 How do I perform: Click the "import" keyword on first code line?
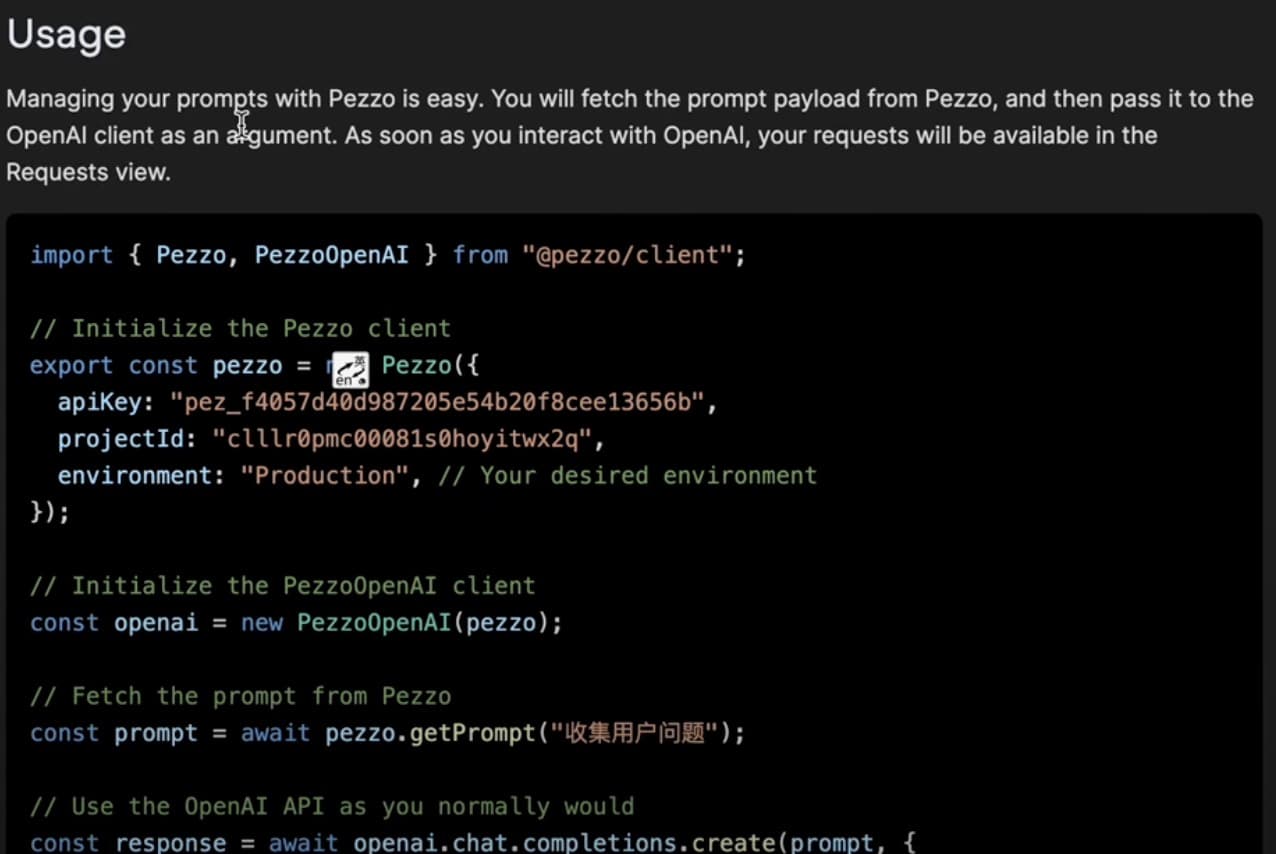click(72, 255)
